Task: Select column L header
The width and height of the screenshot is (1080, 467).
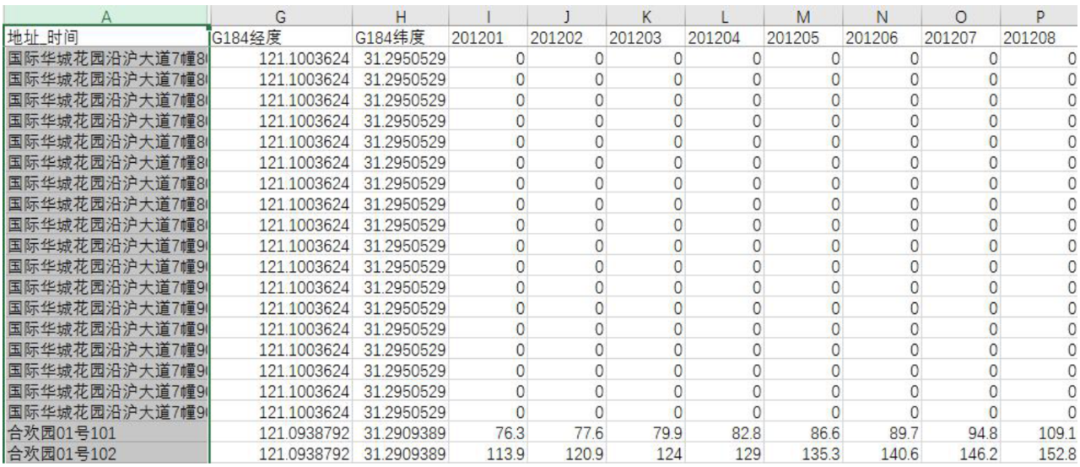Action: (725, 16)
